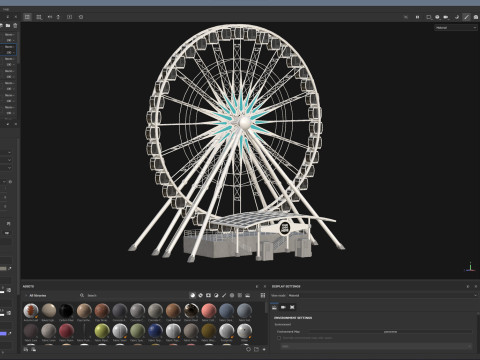Click the Environment Map panorama button
The width and height of the screenshot is (480, 360).
[x=390, y=332]
